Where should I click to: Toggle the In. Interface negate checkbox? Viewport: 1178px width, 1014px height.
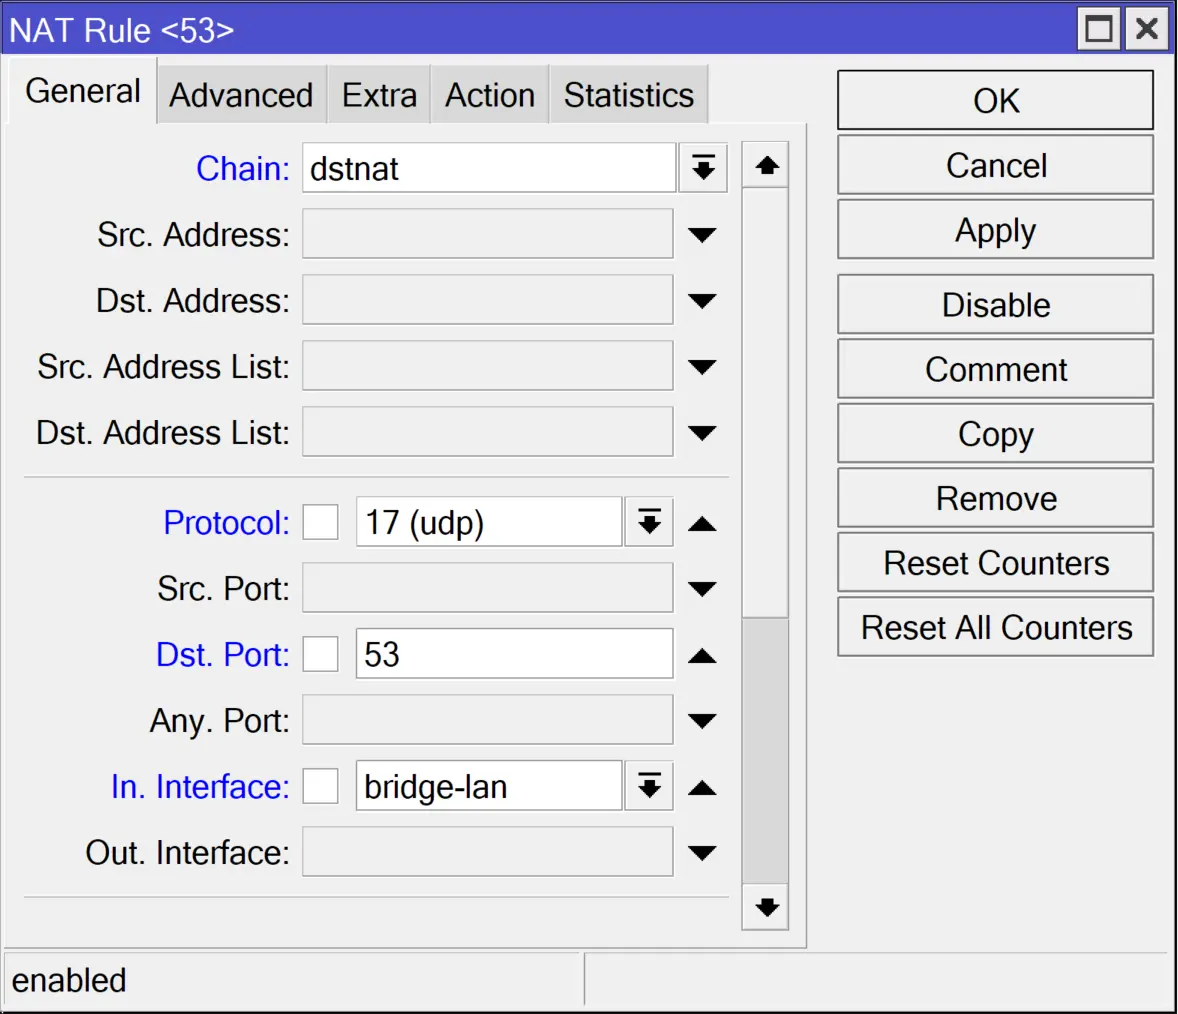(x=320, y=786)
